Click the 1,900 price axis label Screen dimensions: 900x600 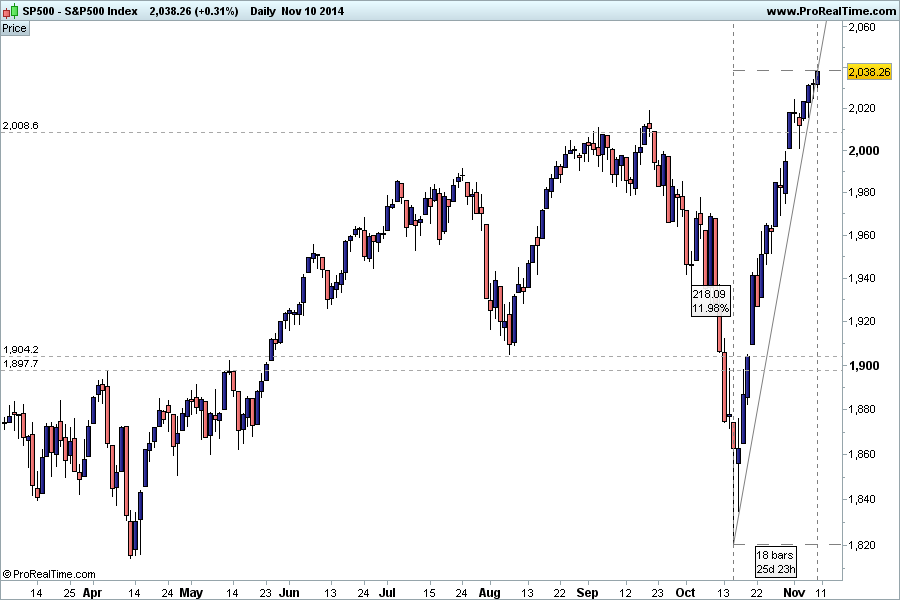(x=864, y=366)
